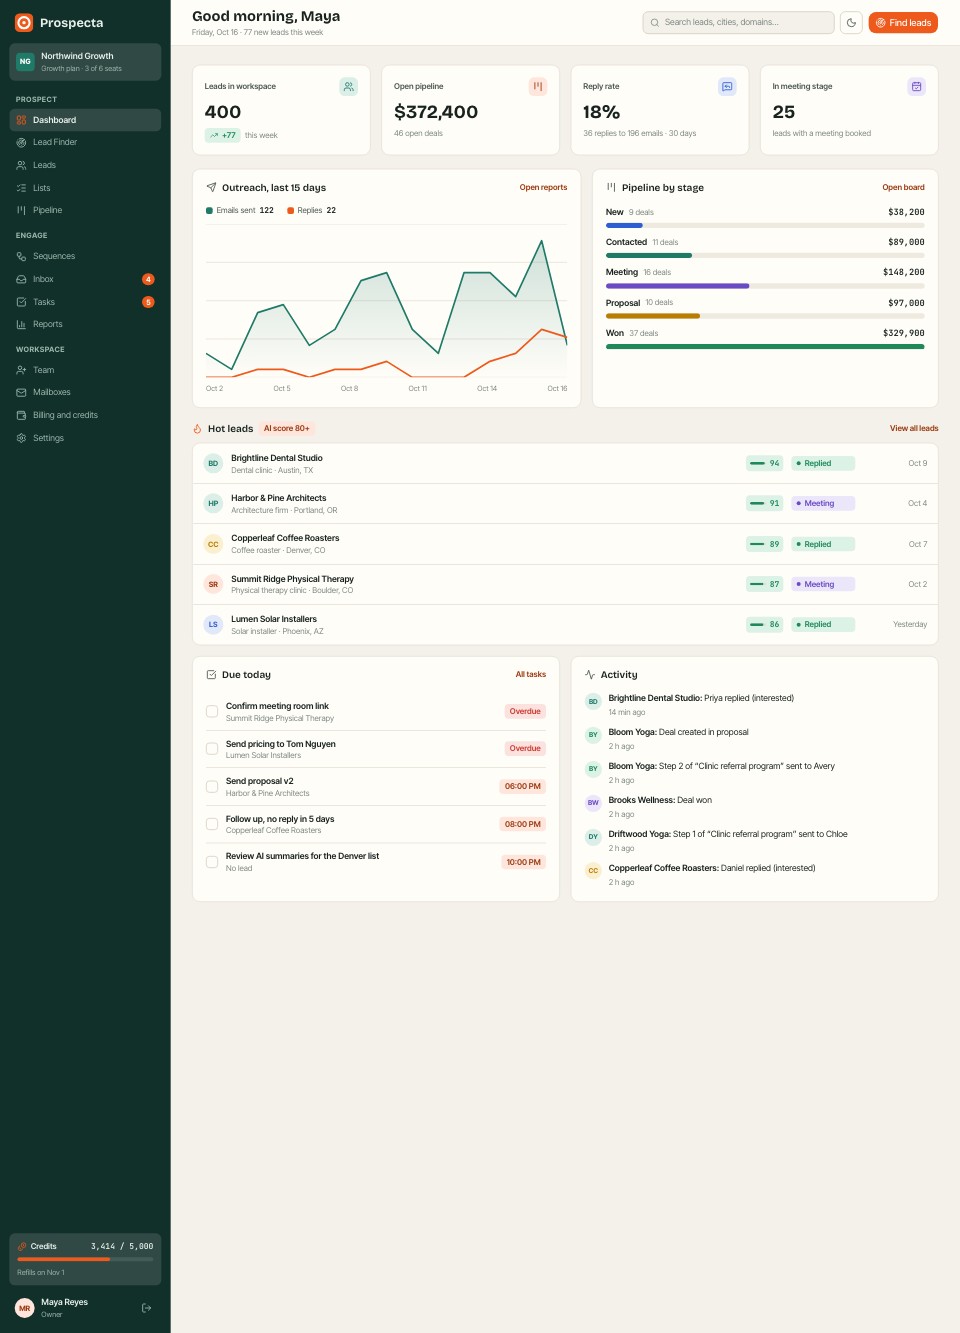The width and height of the screenshot is (960, 1333).
Task: Go to Sequences in the sidebar
Action: (x=85, y=256)
